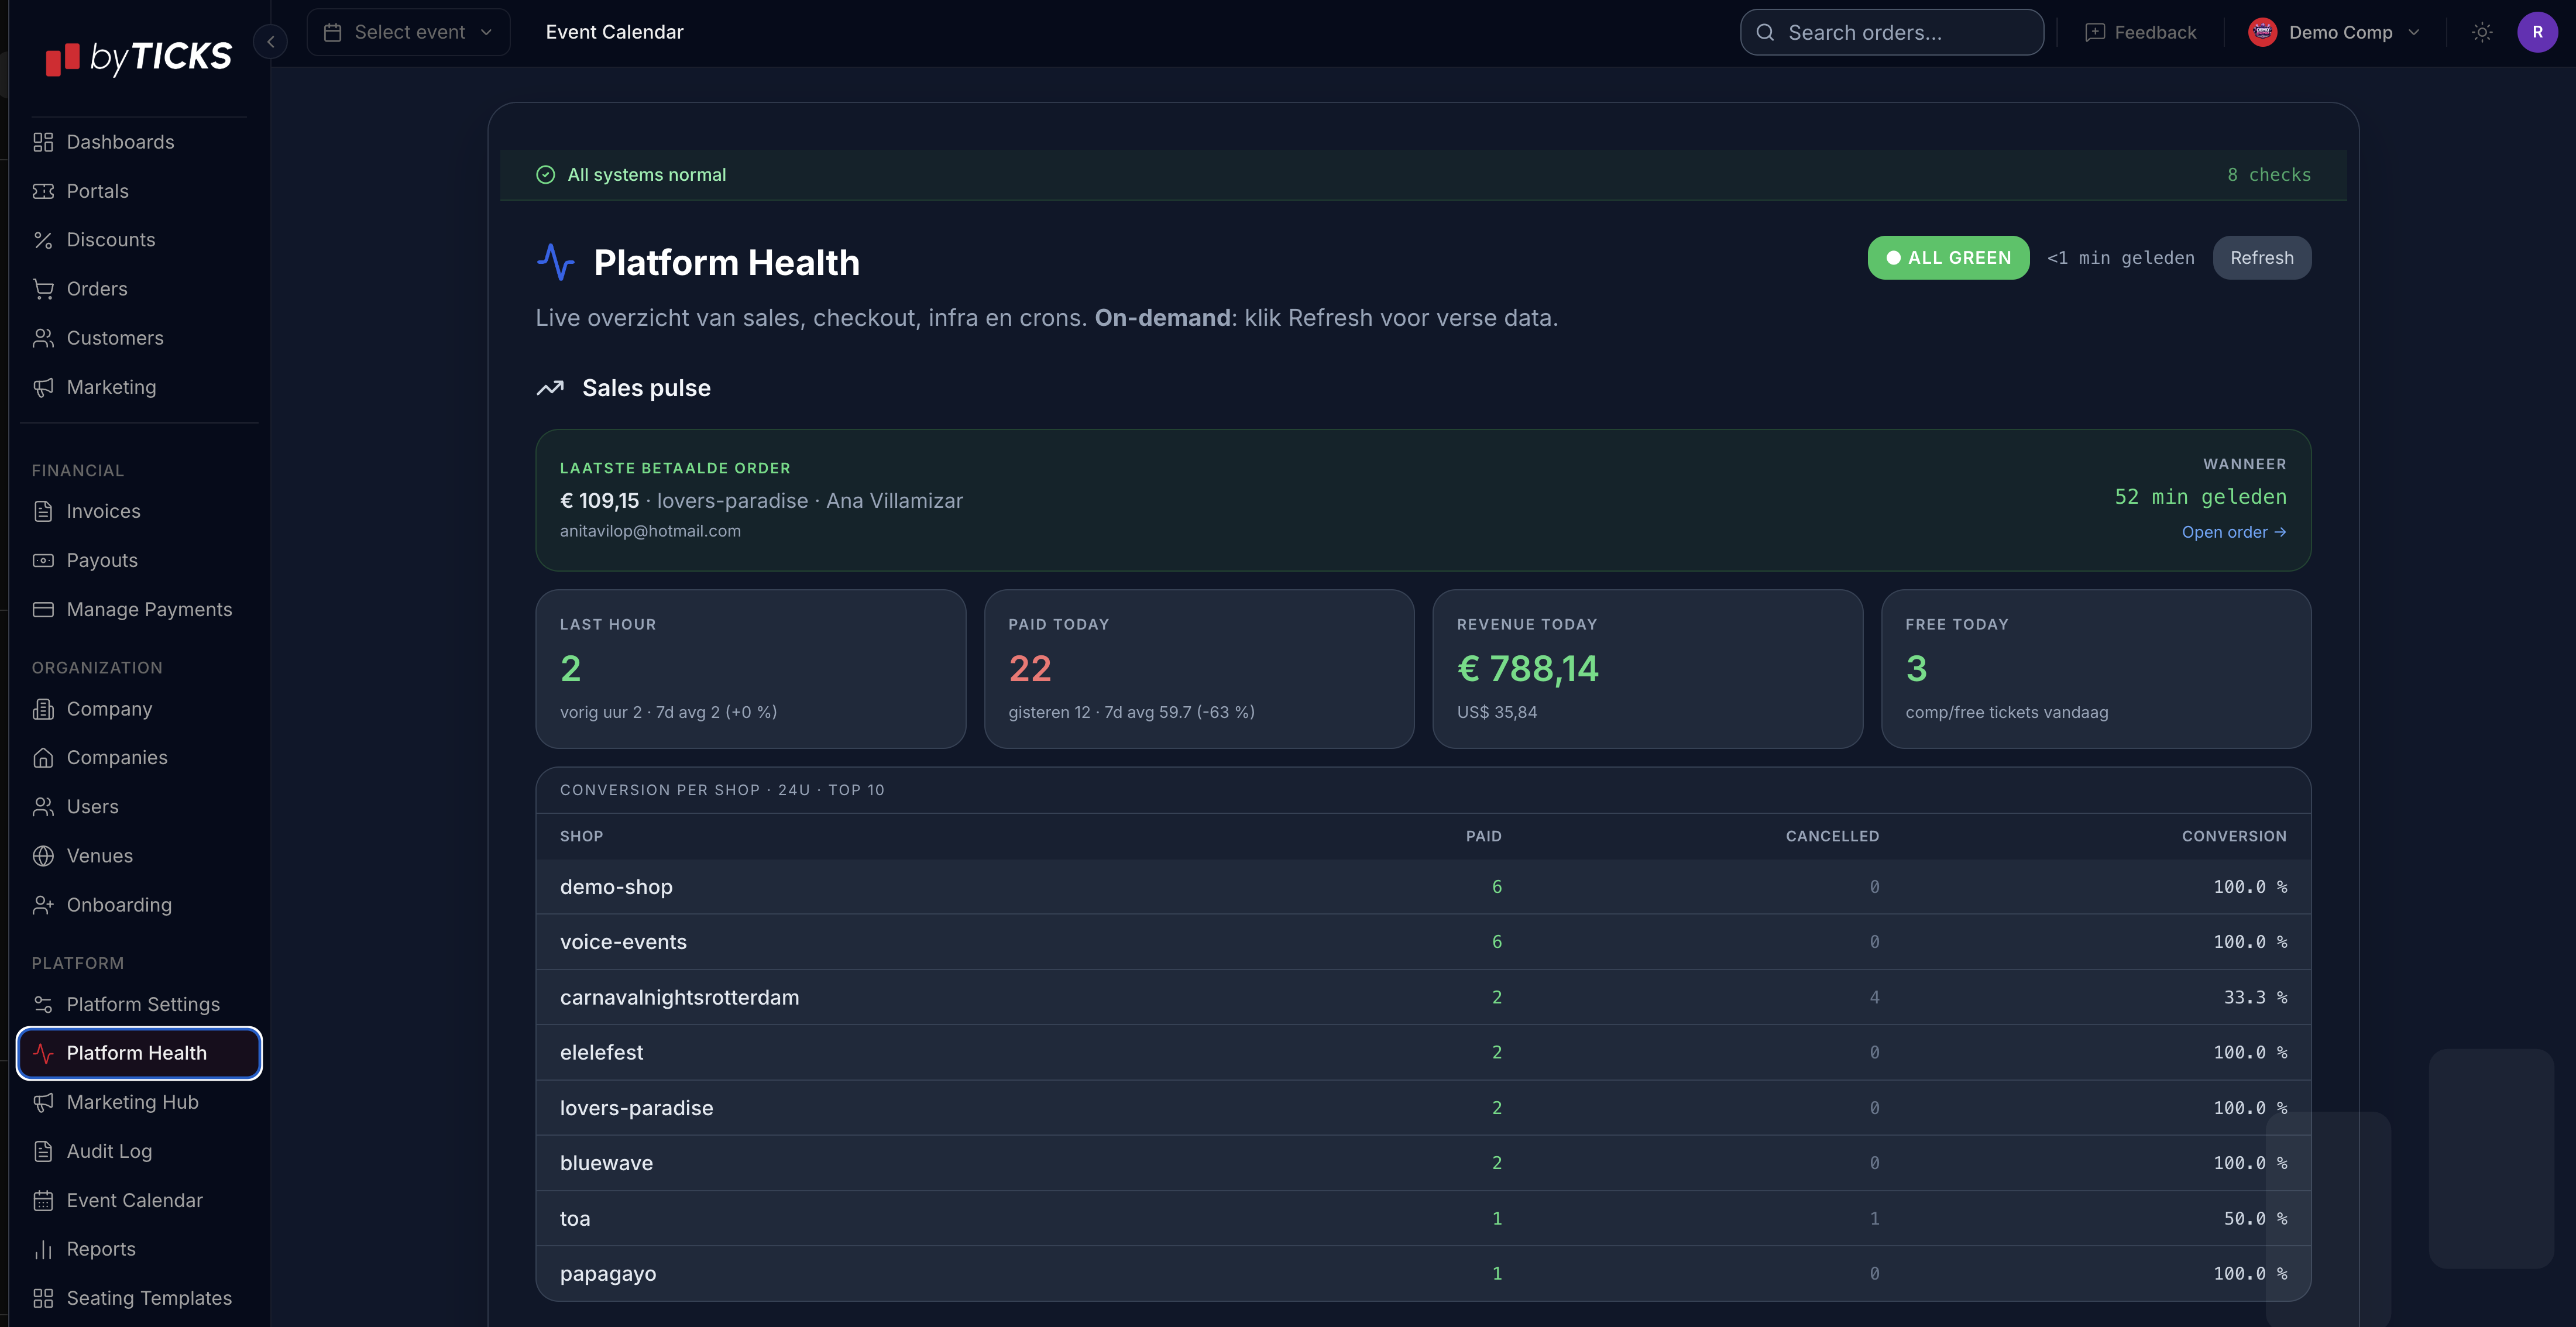Click the 50.0 % conversion value
Screen dimensions: 2576x1327
pos(2255,1218)
